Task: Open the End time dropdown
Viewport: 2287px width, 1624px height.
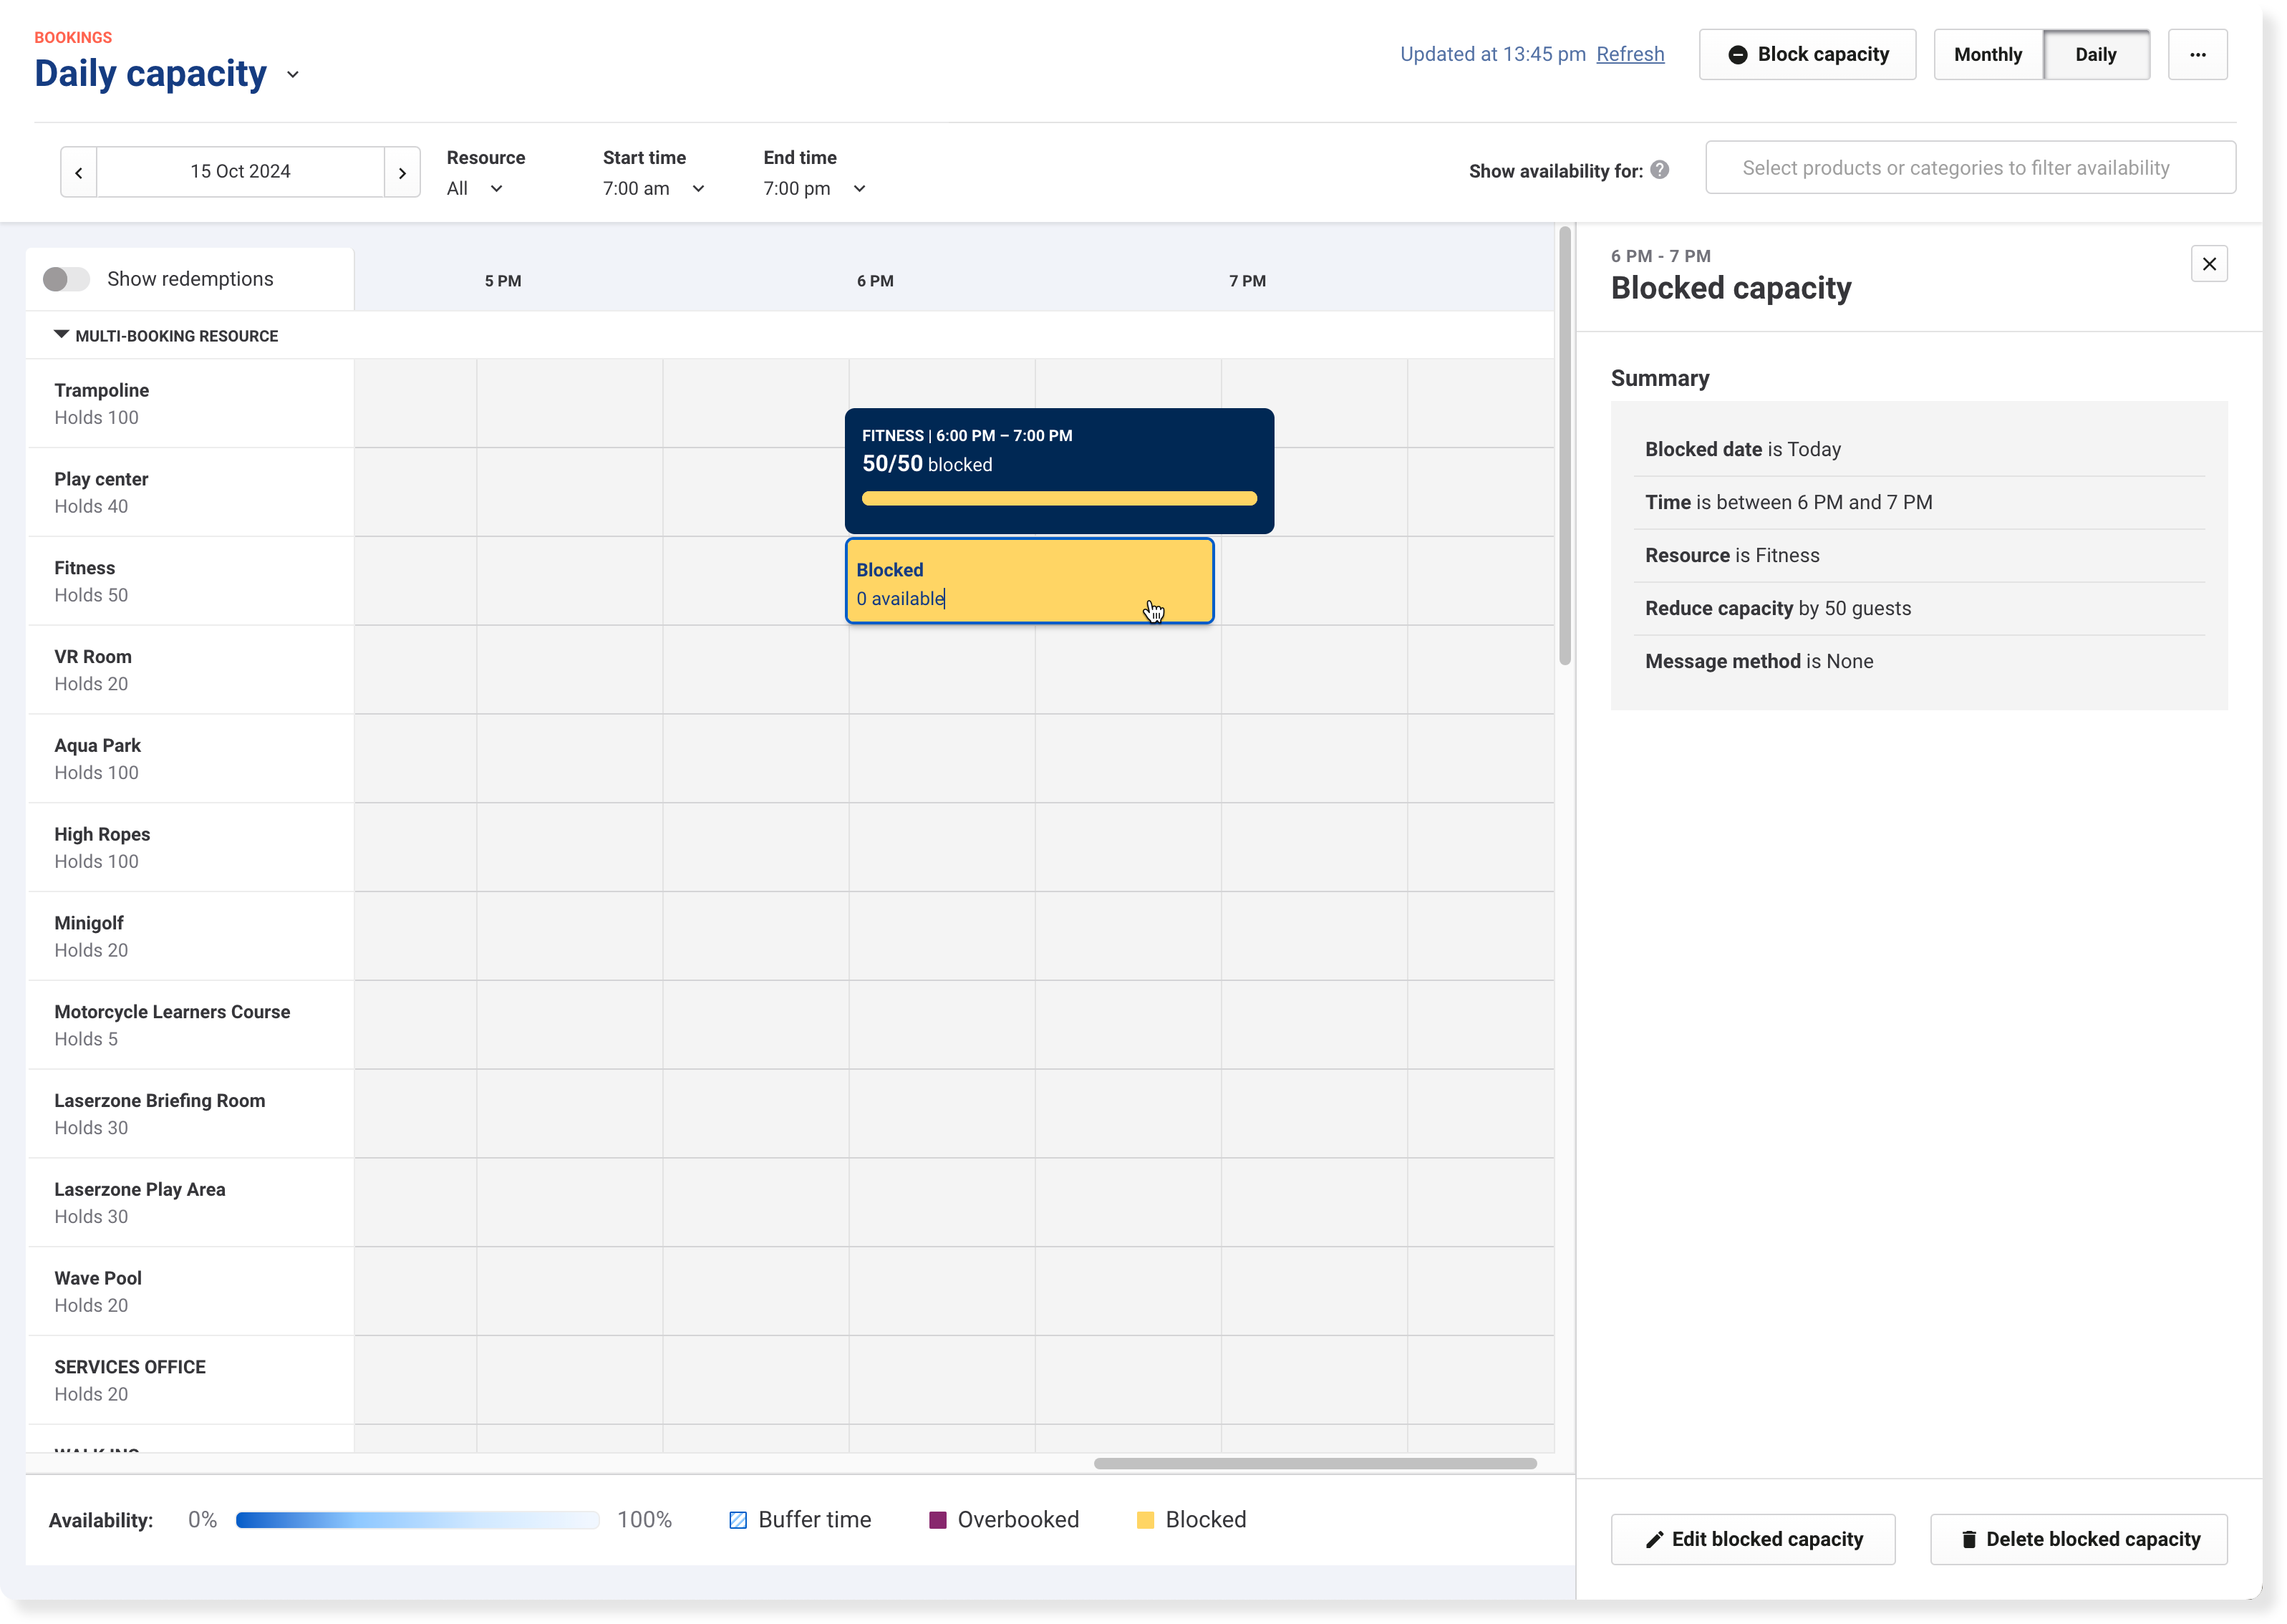Action: coord(815,188)
